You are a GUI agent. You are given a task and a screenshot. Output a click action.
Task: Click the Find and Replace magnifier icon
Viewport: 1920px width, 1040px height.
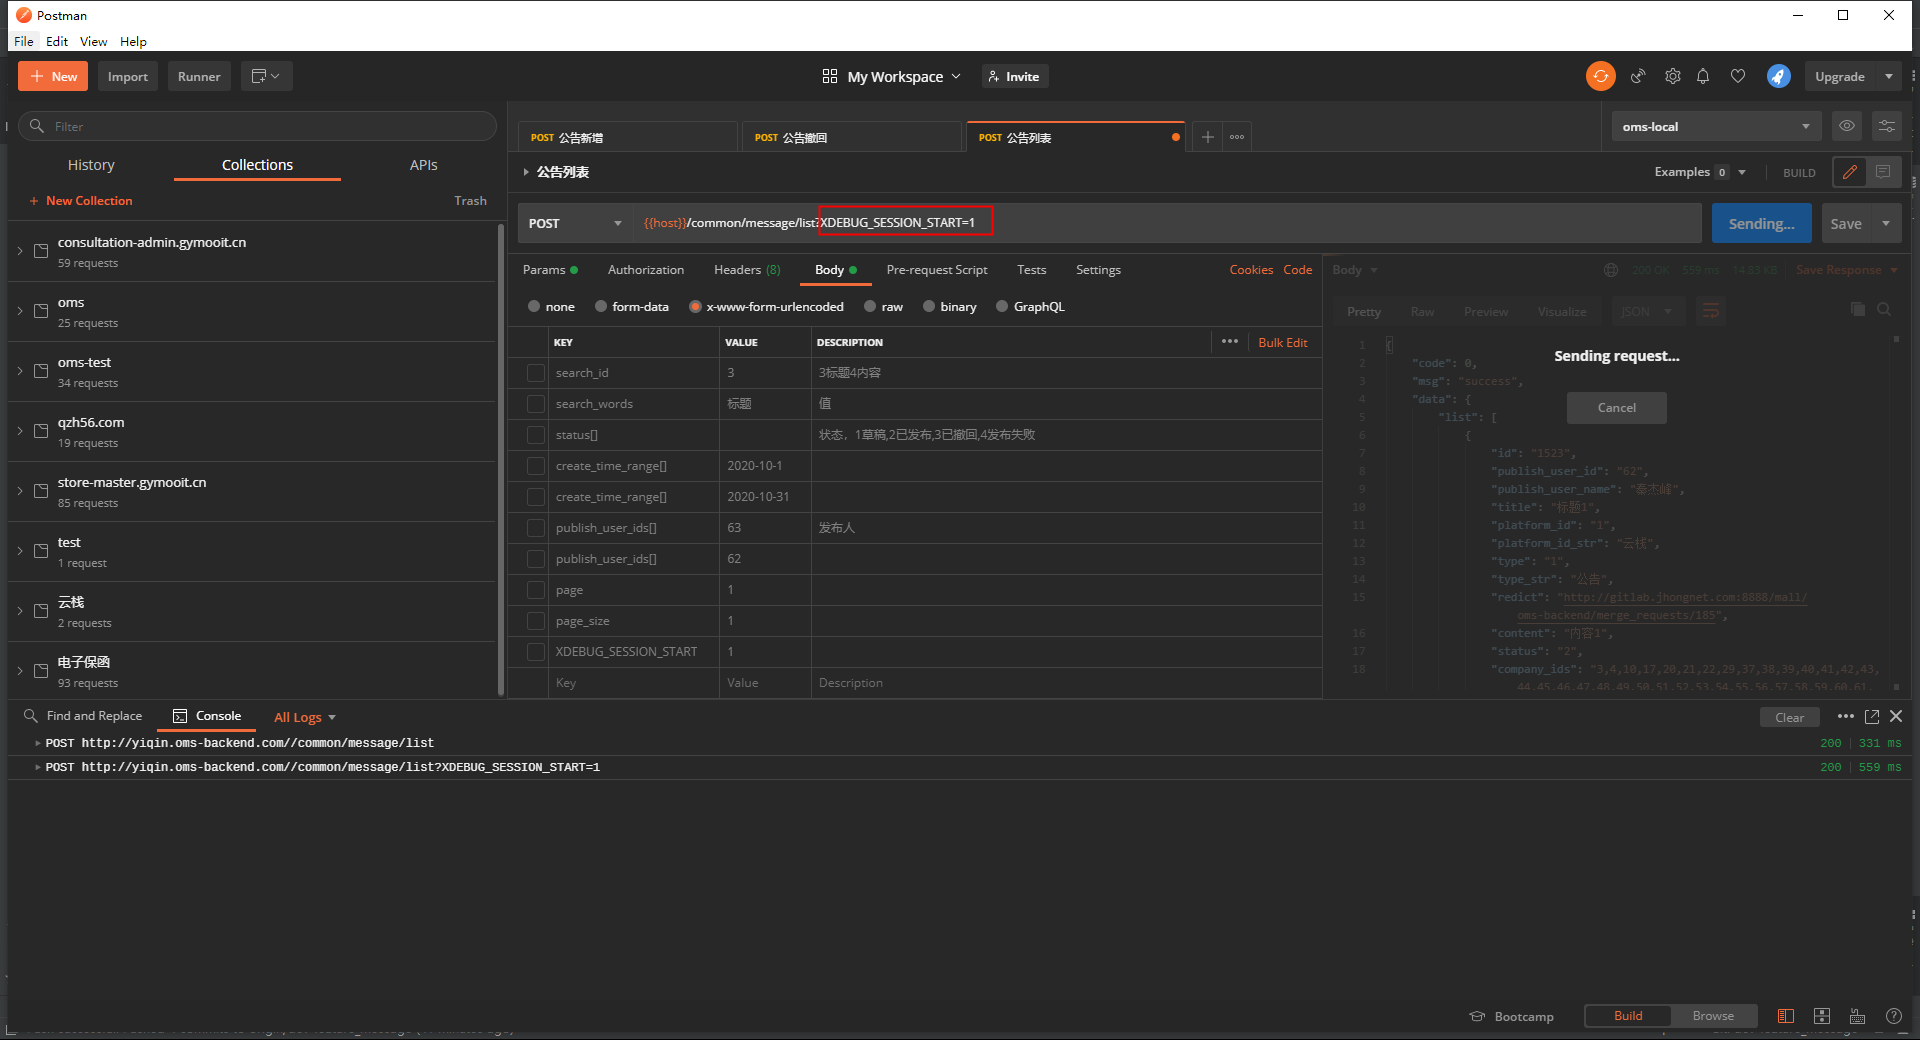31,716
